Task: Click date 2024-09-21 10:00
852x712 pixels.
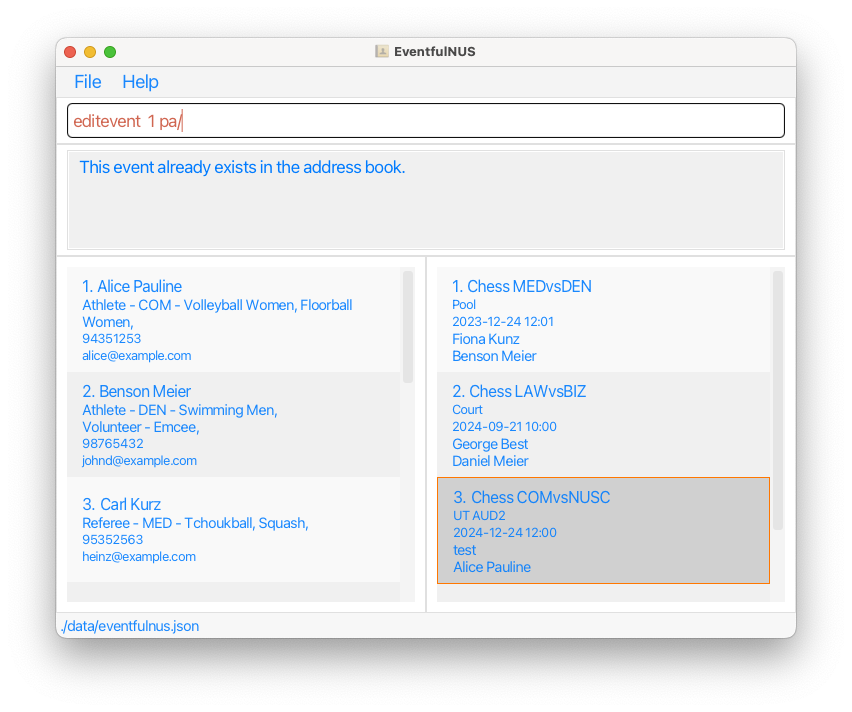Action: pyautogui.click(x=504, y=427)
